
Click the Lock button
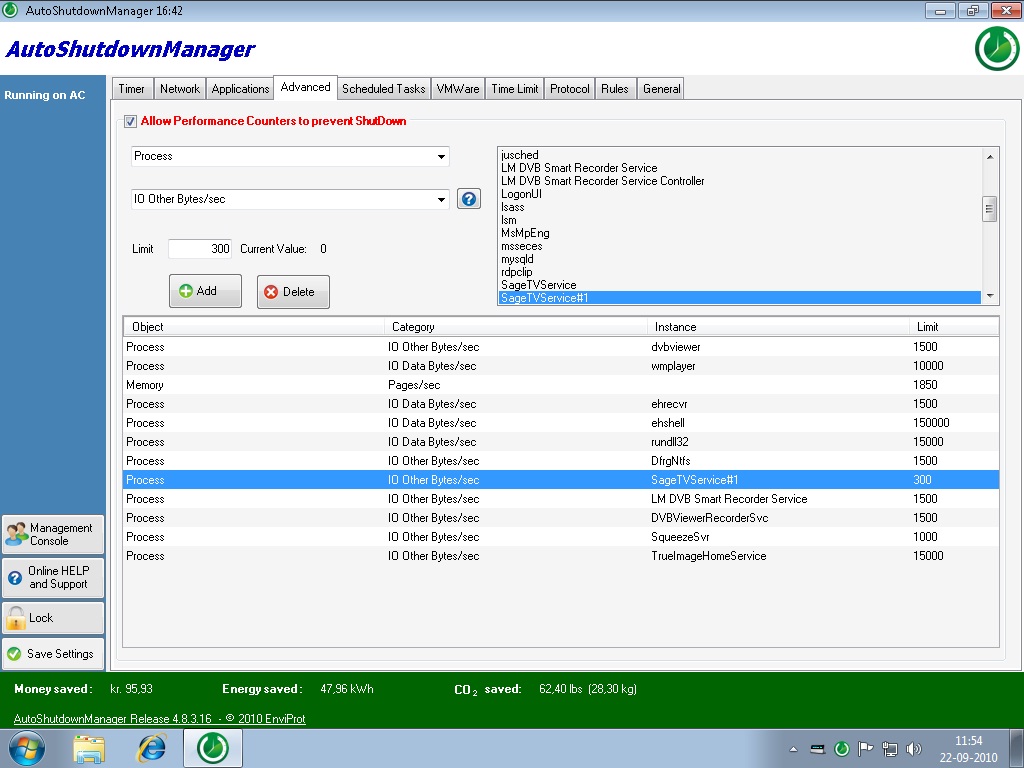[53, 618]
